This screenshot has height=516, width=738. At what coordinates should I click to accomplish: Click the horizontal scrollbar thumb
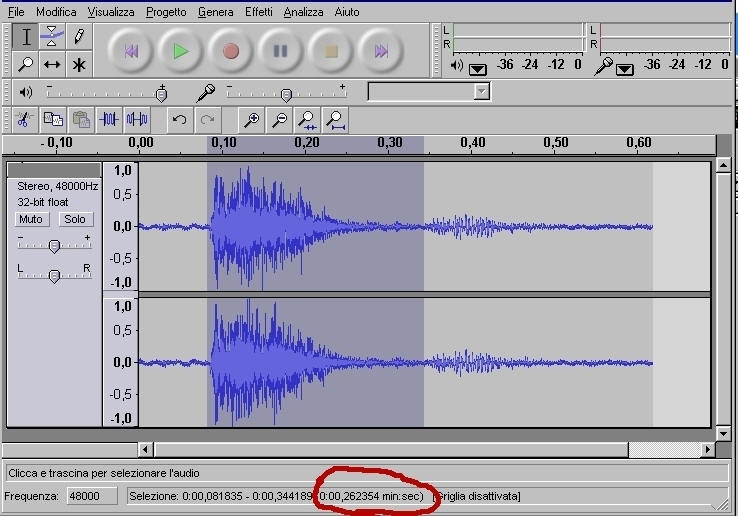(392, 450)
